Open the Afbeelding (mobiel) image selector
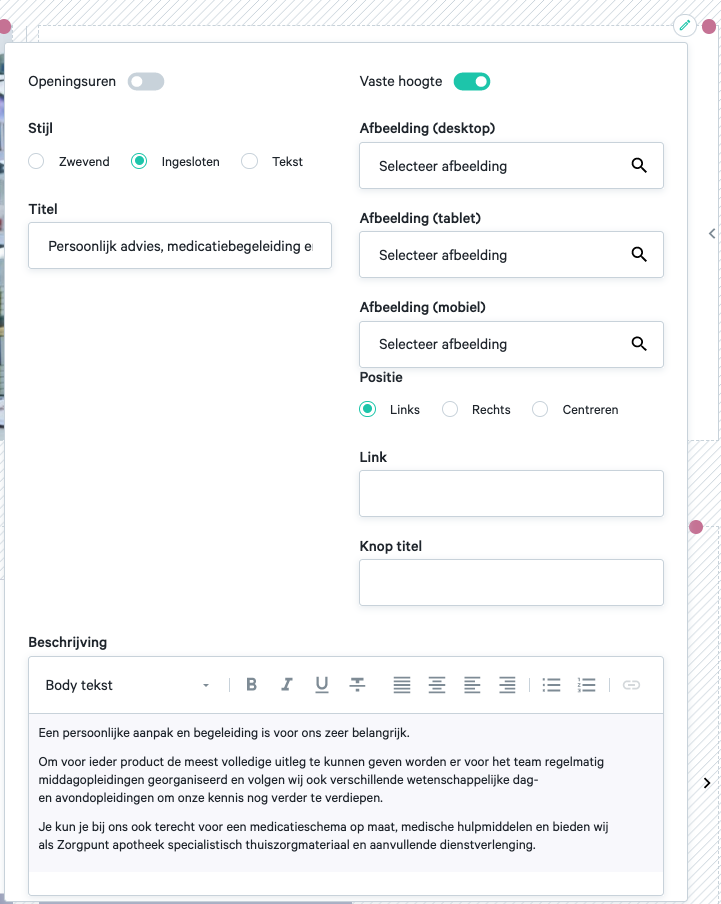 click(511, 344)
